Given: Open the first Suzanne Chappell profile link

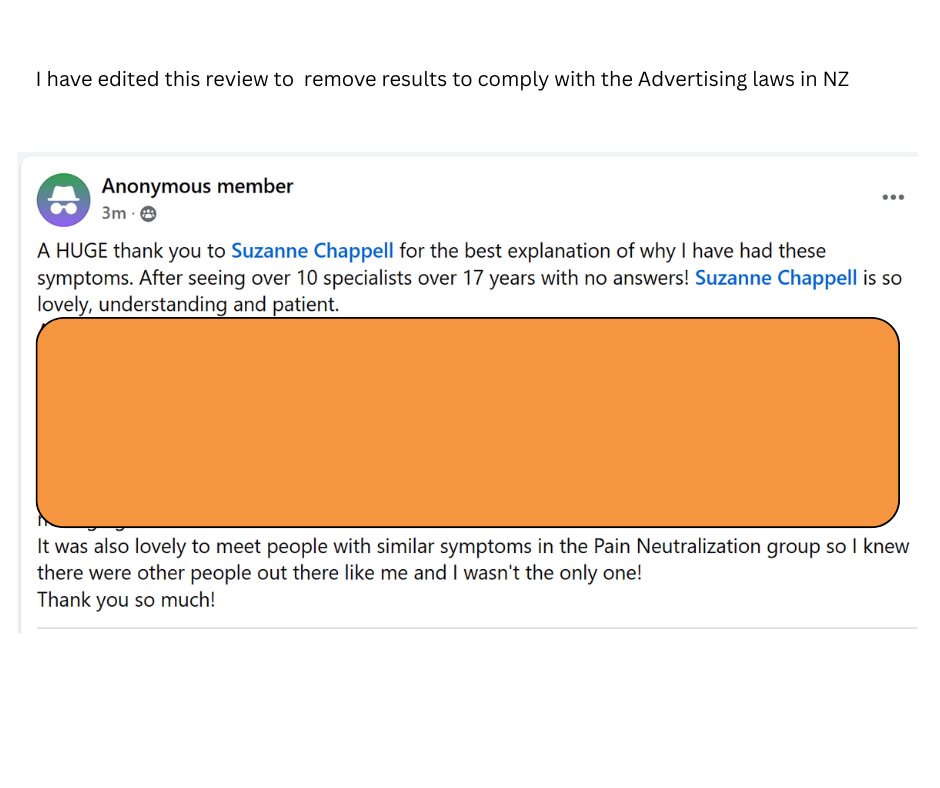Looking at the screenshot, I should click(x=312, y=250).
